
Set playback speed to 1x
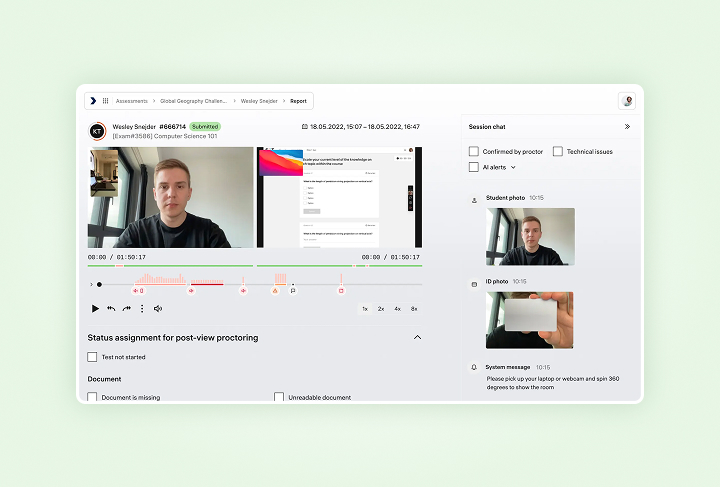click(365, 309)
